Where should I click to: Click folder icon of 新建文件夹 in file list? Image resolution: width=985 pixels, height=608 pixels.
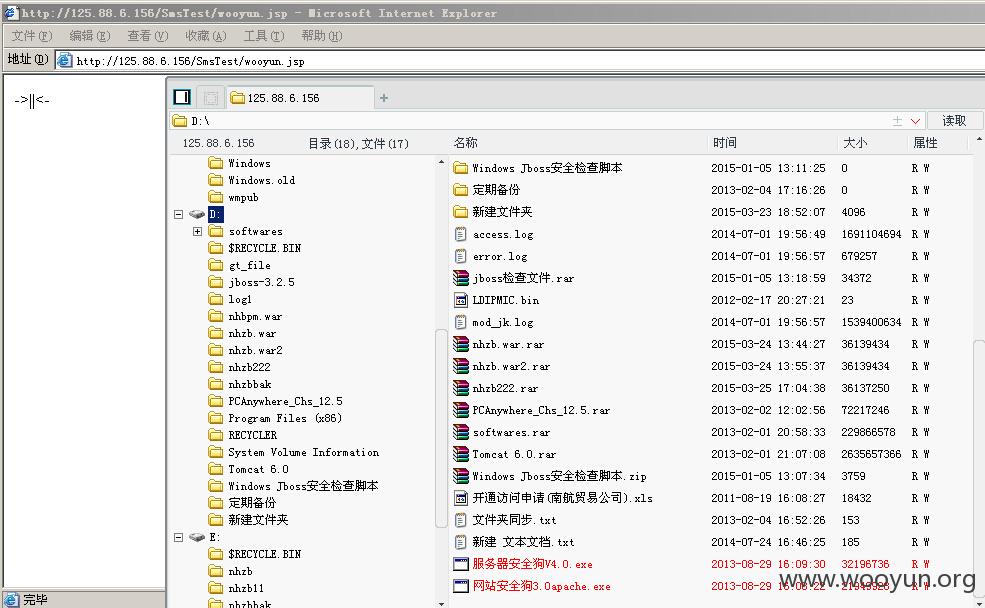[x=460, y=212]
